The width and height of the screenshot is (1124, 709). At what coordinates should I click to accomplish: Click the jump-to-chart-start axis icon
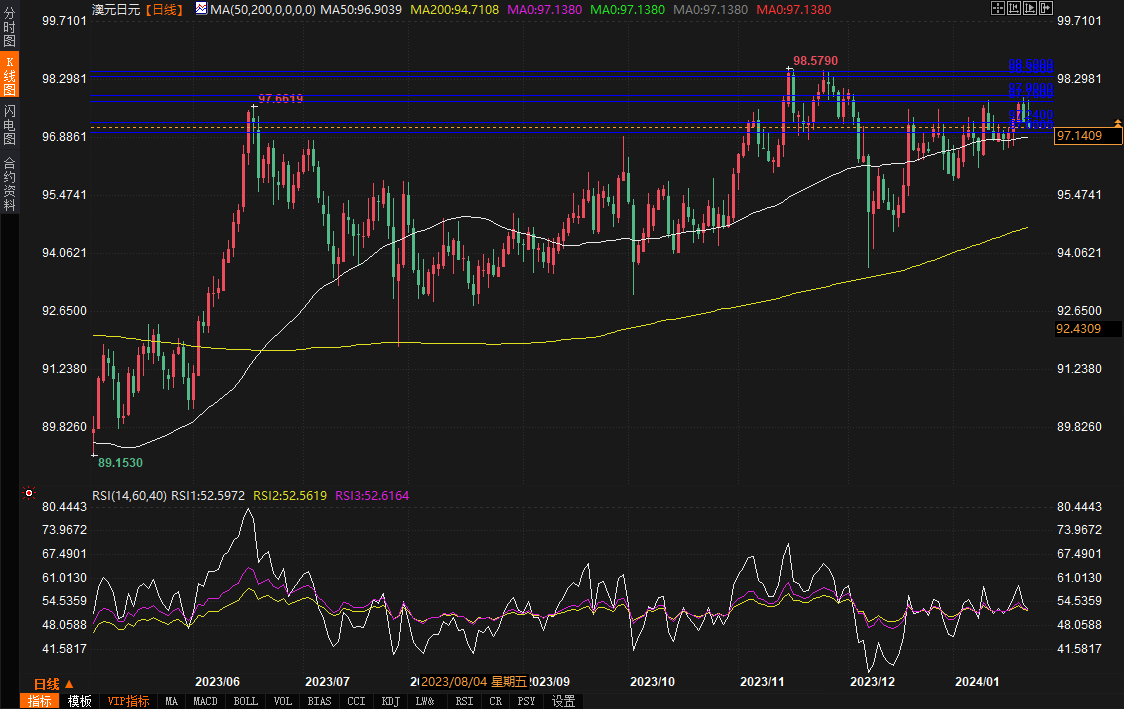point(1014,8)
